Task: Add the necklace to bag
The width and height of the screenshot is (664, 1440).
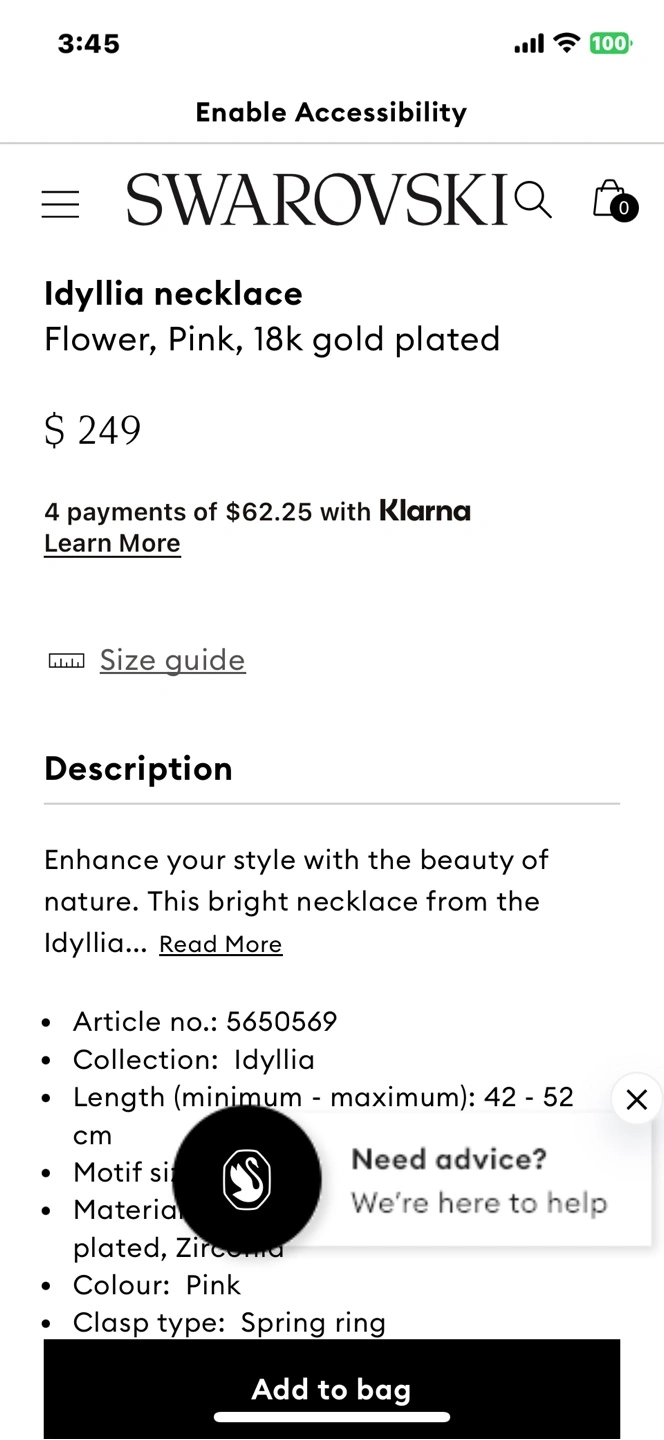Action: 331,1389
